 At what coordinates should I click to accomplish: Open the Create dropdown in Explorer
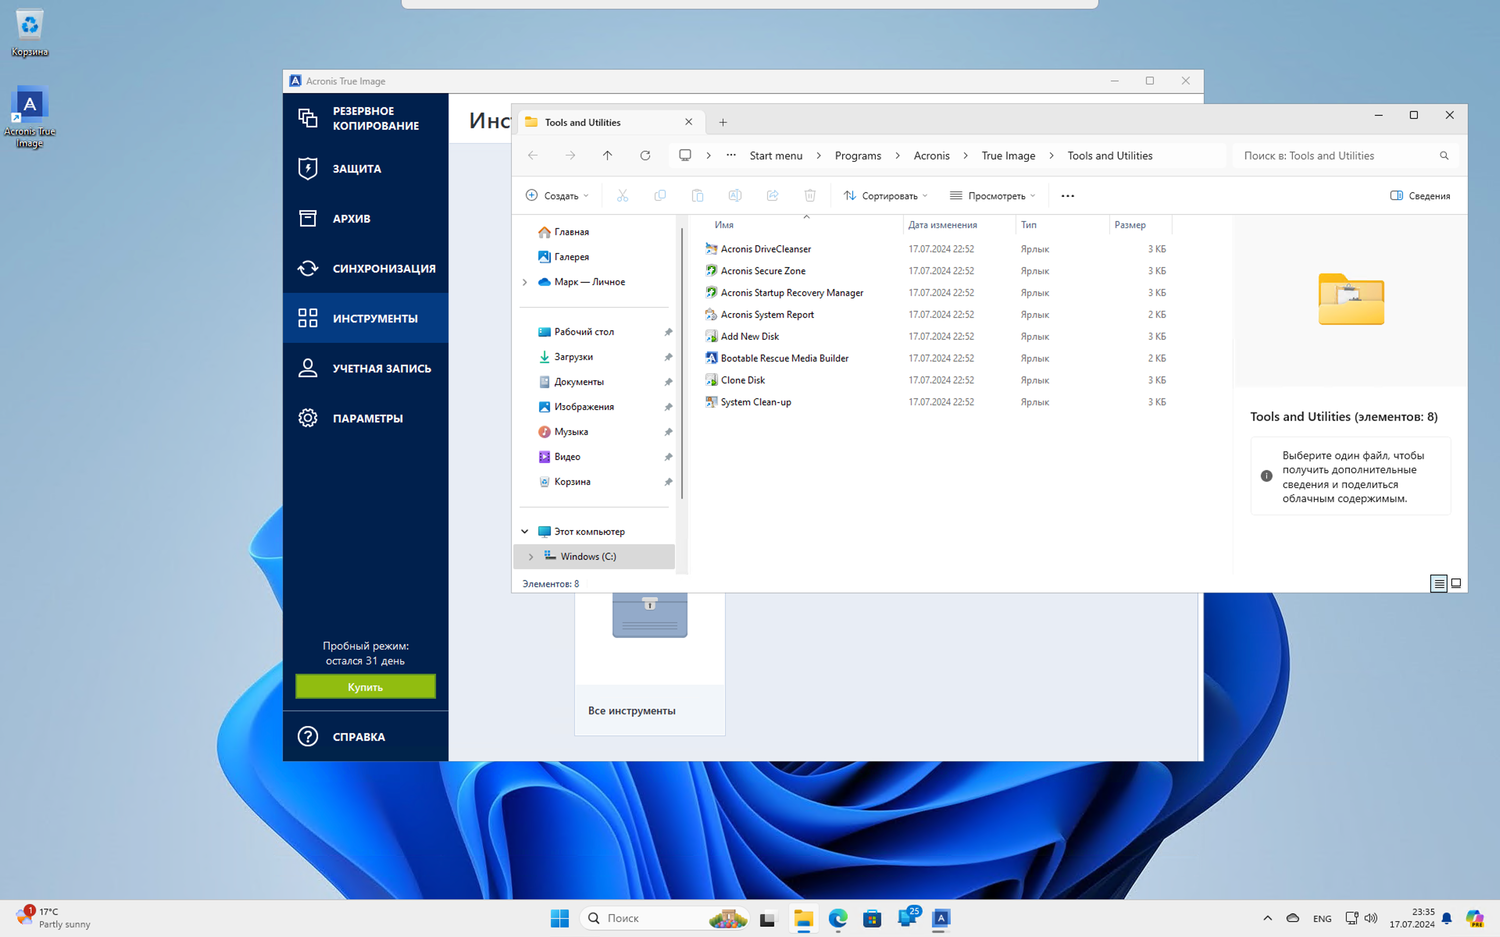(x=557, y=196)
